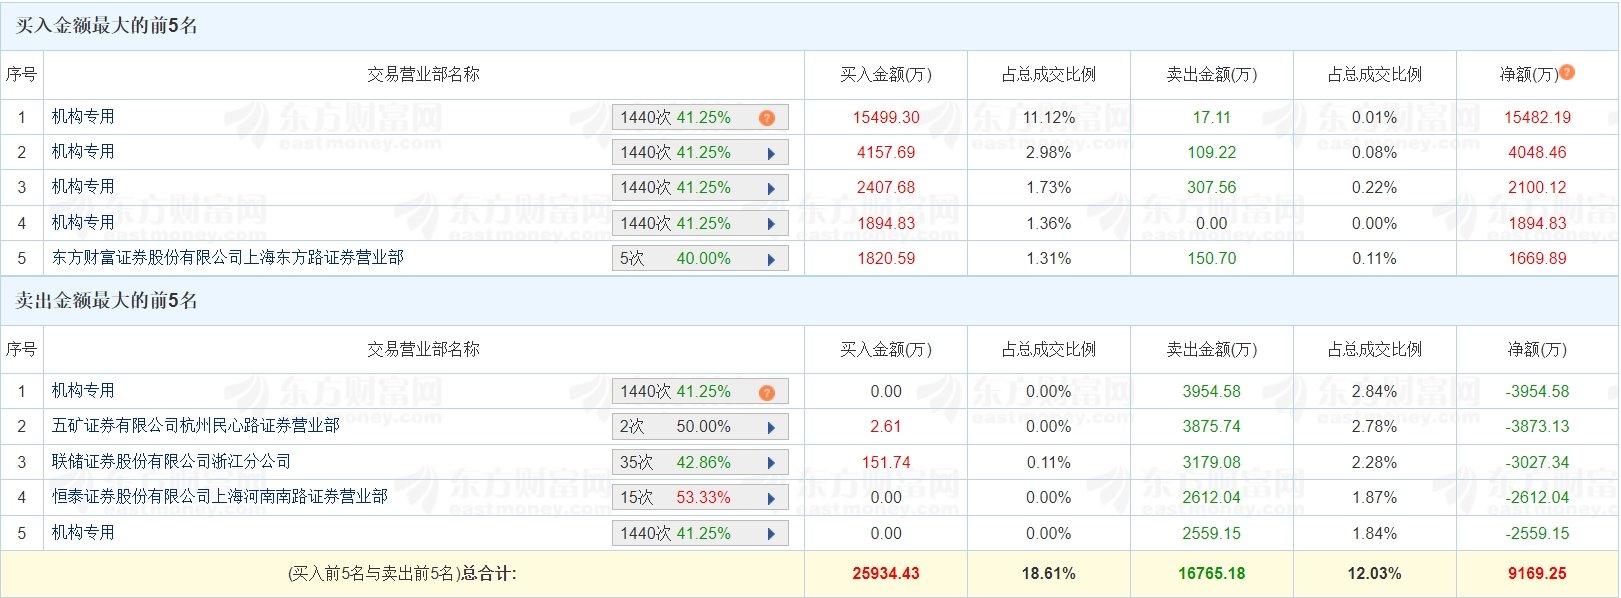Click blue arrow for 东方财富证券上海东方路 row
This screenshot has height=598, width=1621.
pyautogui.click(x=771, y=259)
